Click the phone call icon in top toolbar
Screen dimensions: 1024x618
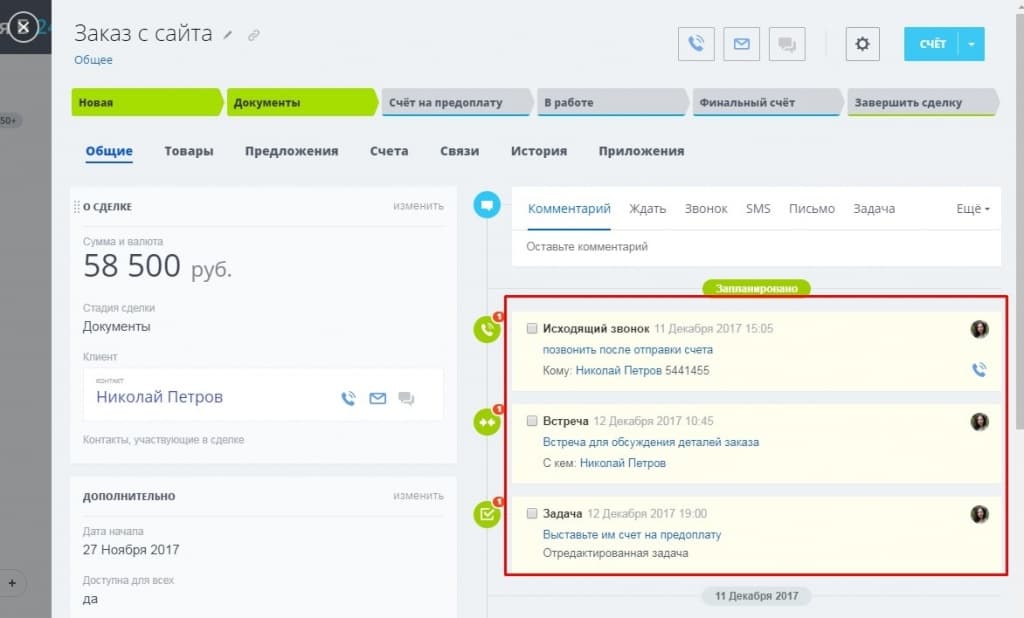[696, 44]
